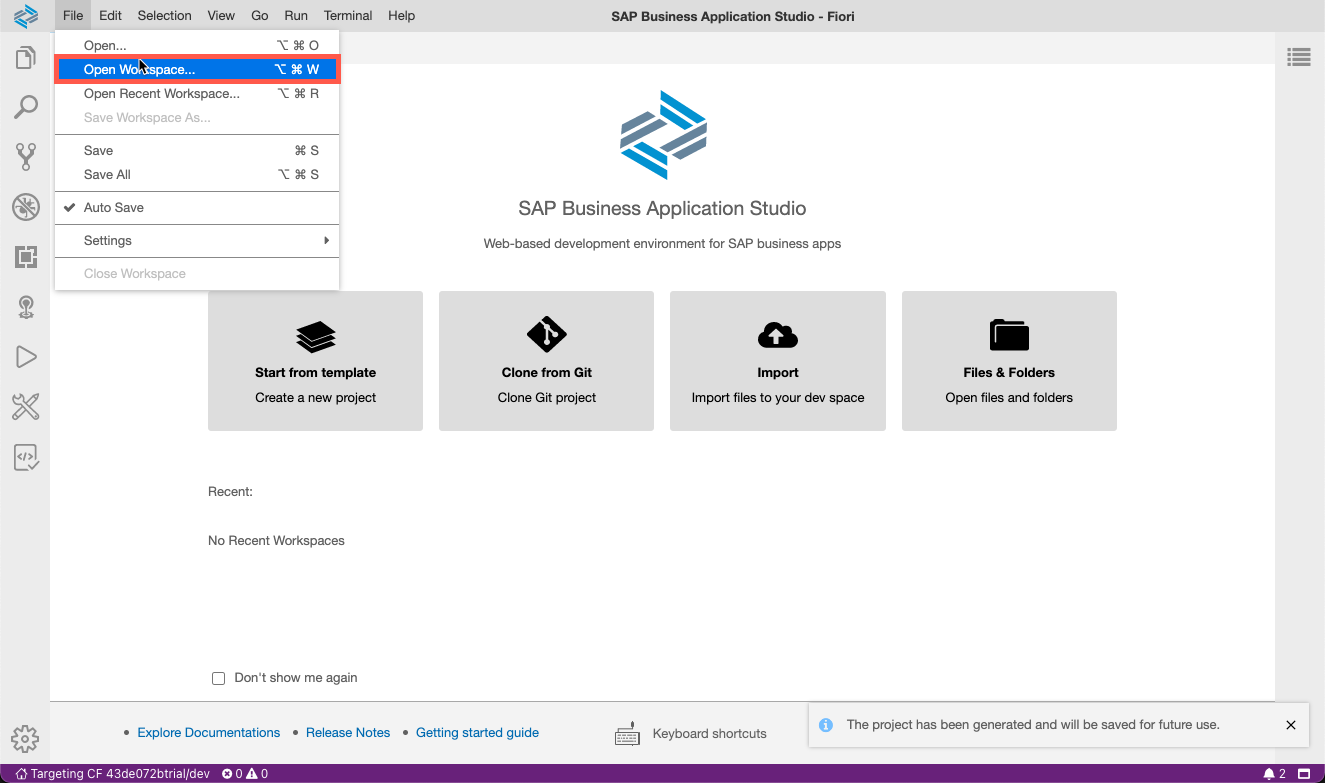Viewport: 1325px width, 783px height.
Task: Open the File menu
Action: click(x=72, y=16)
